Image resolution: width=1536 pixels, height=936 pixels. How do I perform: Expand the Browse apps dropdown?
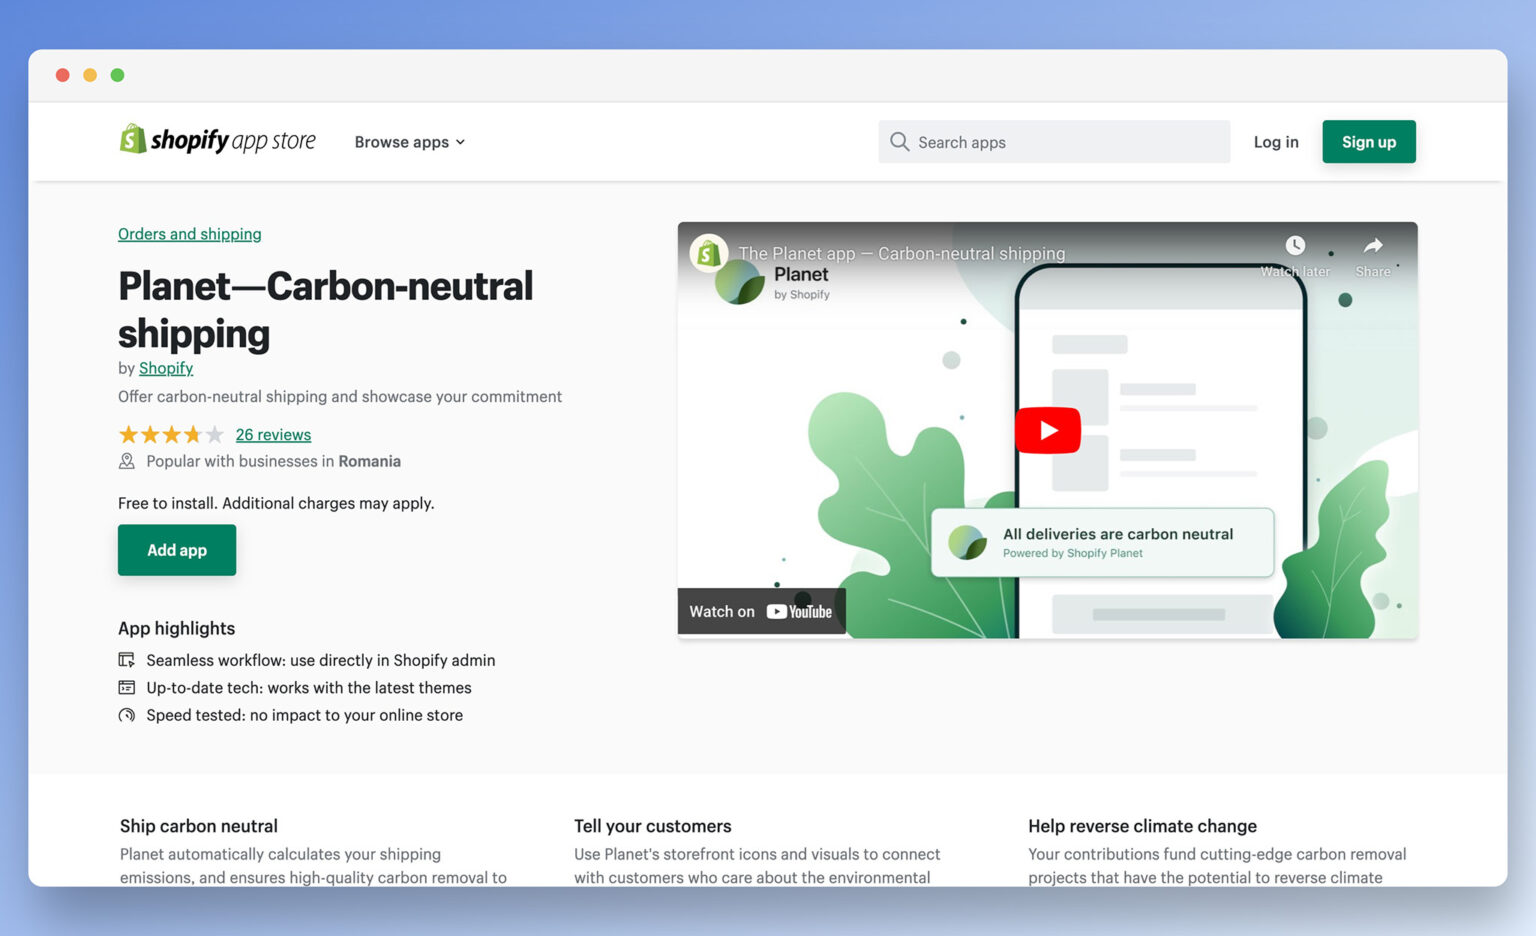409,142
